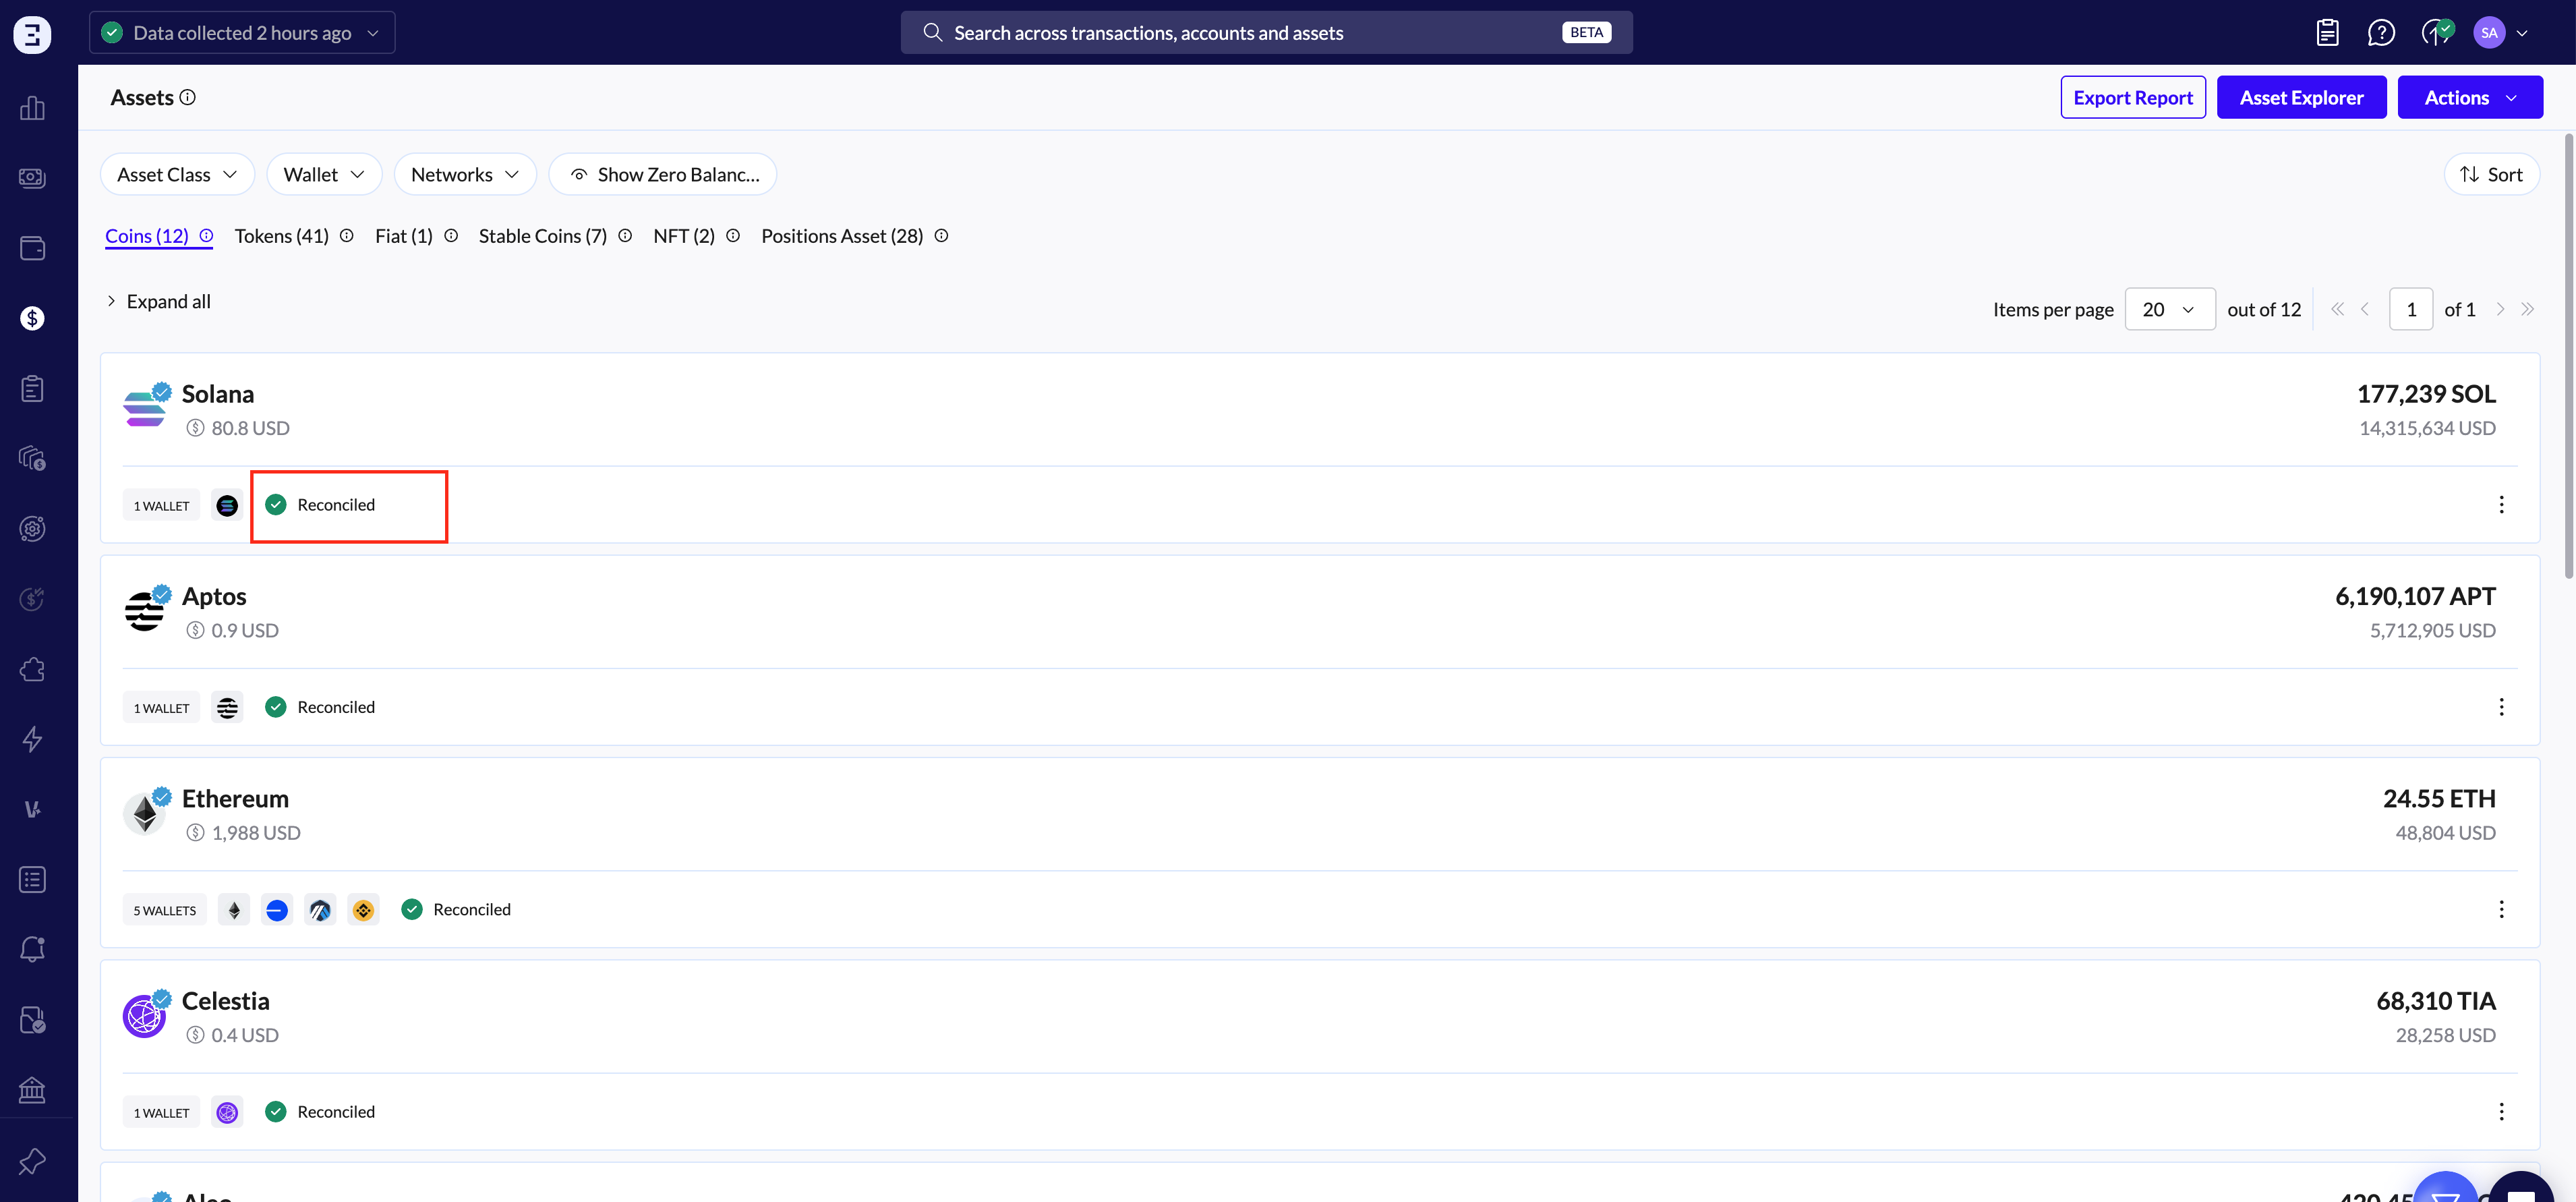
Task: Select the dollar Assets sidebar icon
Action: 32,318
